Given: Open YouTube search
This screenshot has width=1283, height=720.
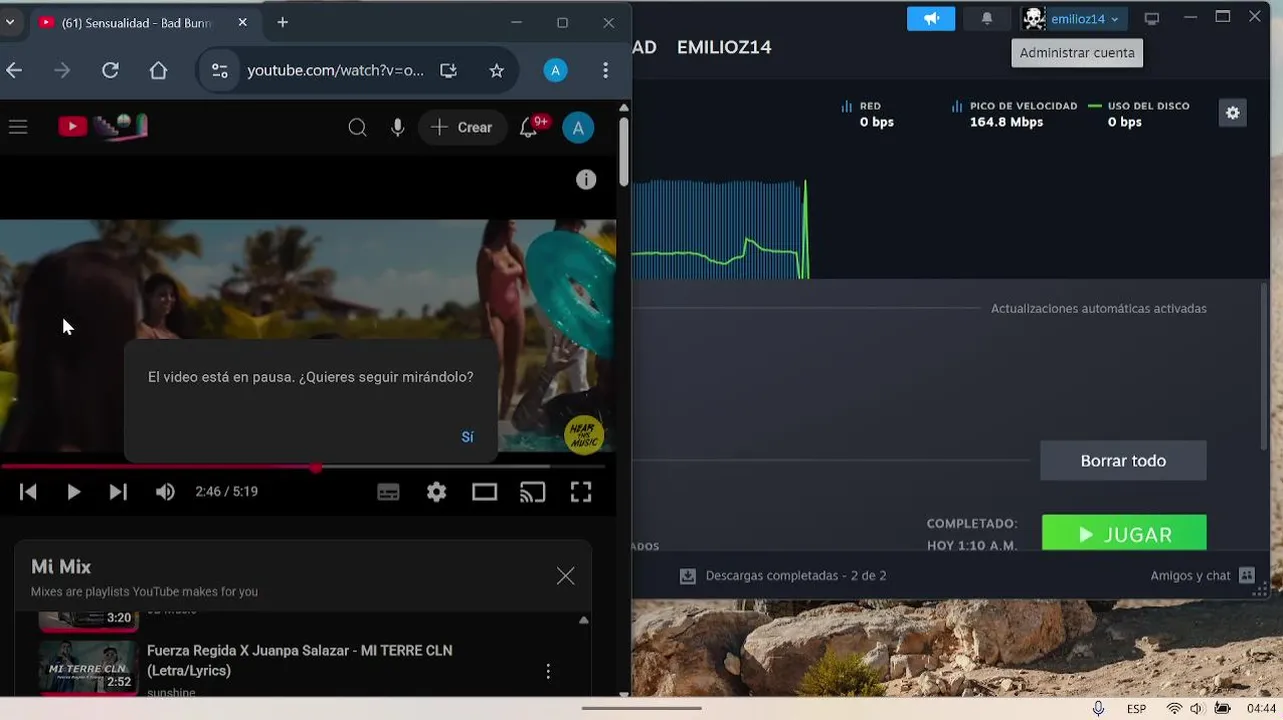Looking at the screenshot, I should pyautogui.click(x=357, y=127).
